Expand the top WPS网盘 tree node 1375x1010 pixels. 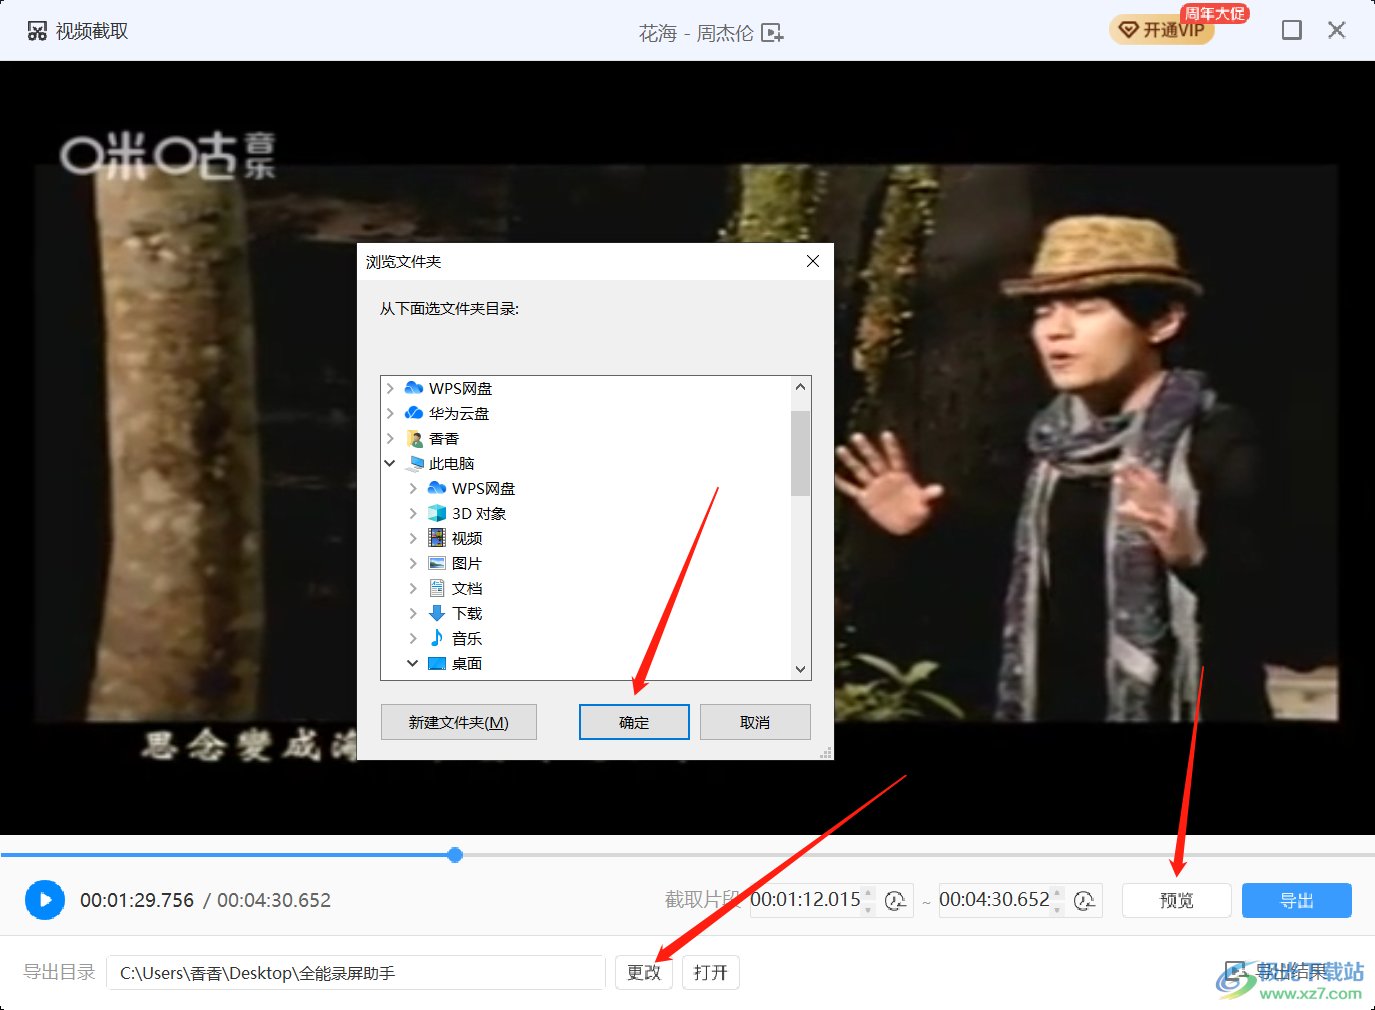(x=390, y=388)
